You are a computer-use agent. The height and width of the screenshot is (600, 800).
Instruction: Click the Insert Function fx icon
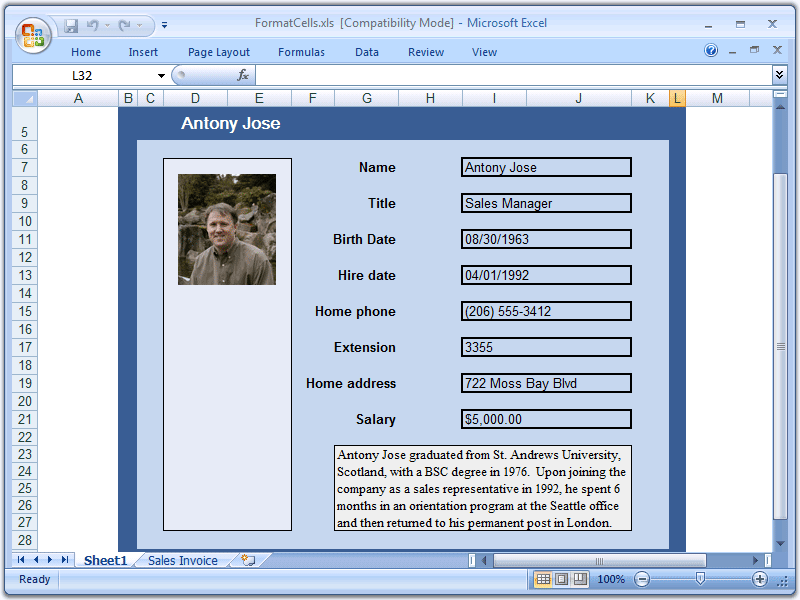click(x=243, y=75)
